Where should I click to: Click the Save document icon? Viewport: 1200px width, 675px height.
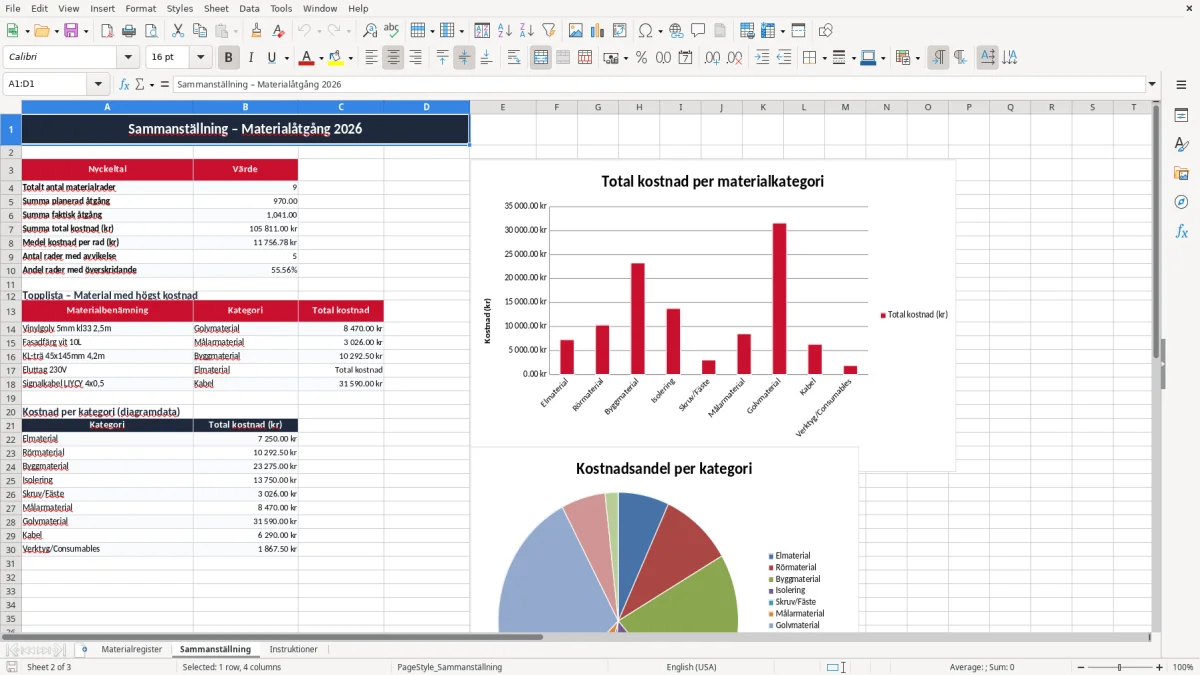click(x=70, y=31)
